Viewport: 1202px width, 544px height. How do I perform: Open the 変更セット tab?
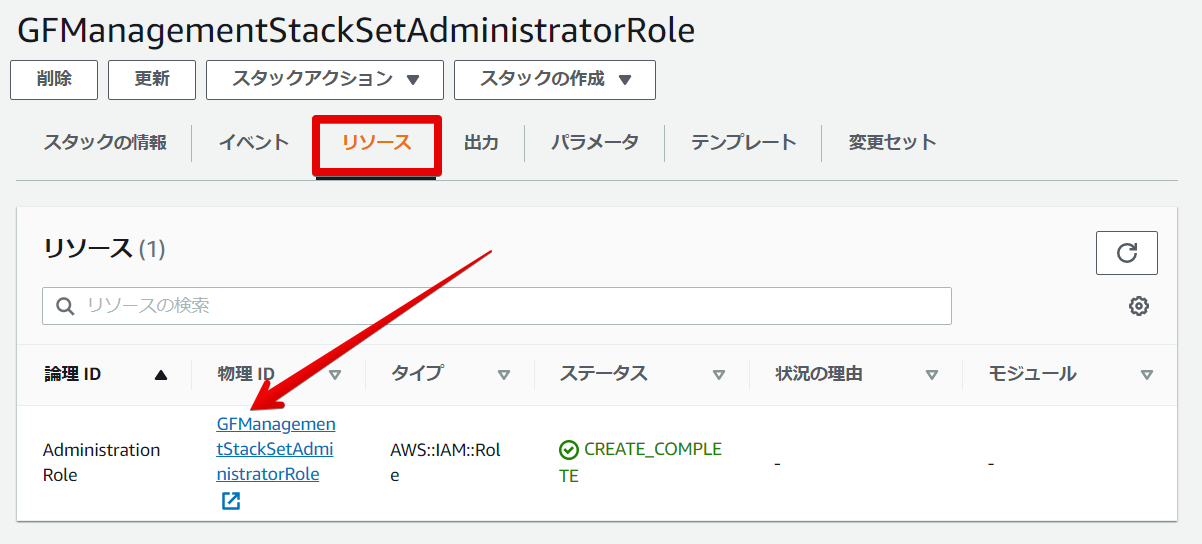click(x=893, y=142)
